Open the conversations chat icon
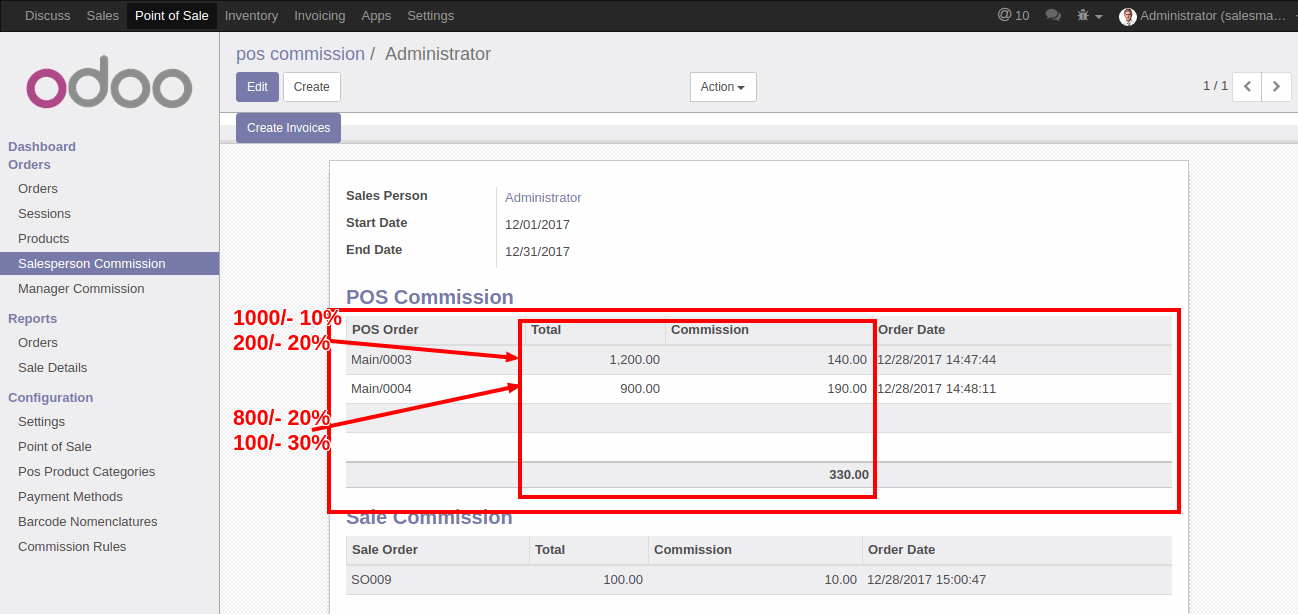1298x614 pixels. coord(1053,16)
